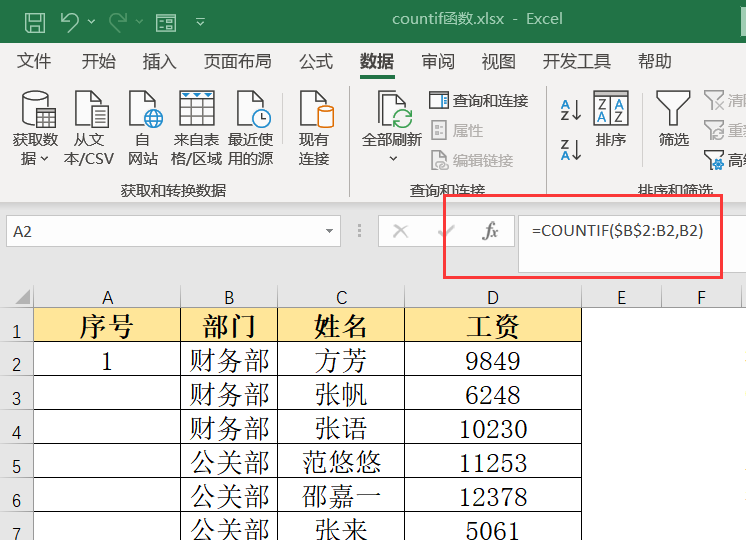
Task: Click 从文本/CSV import icon
Action: point(92,109)
